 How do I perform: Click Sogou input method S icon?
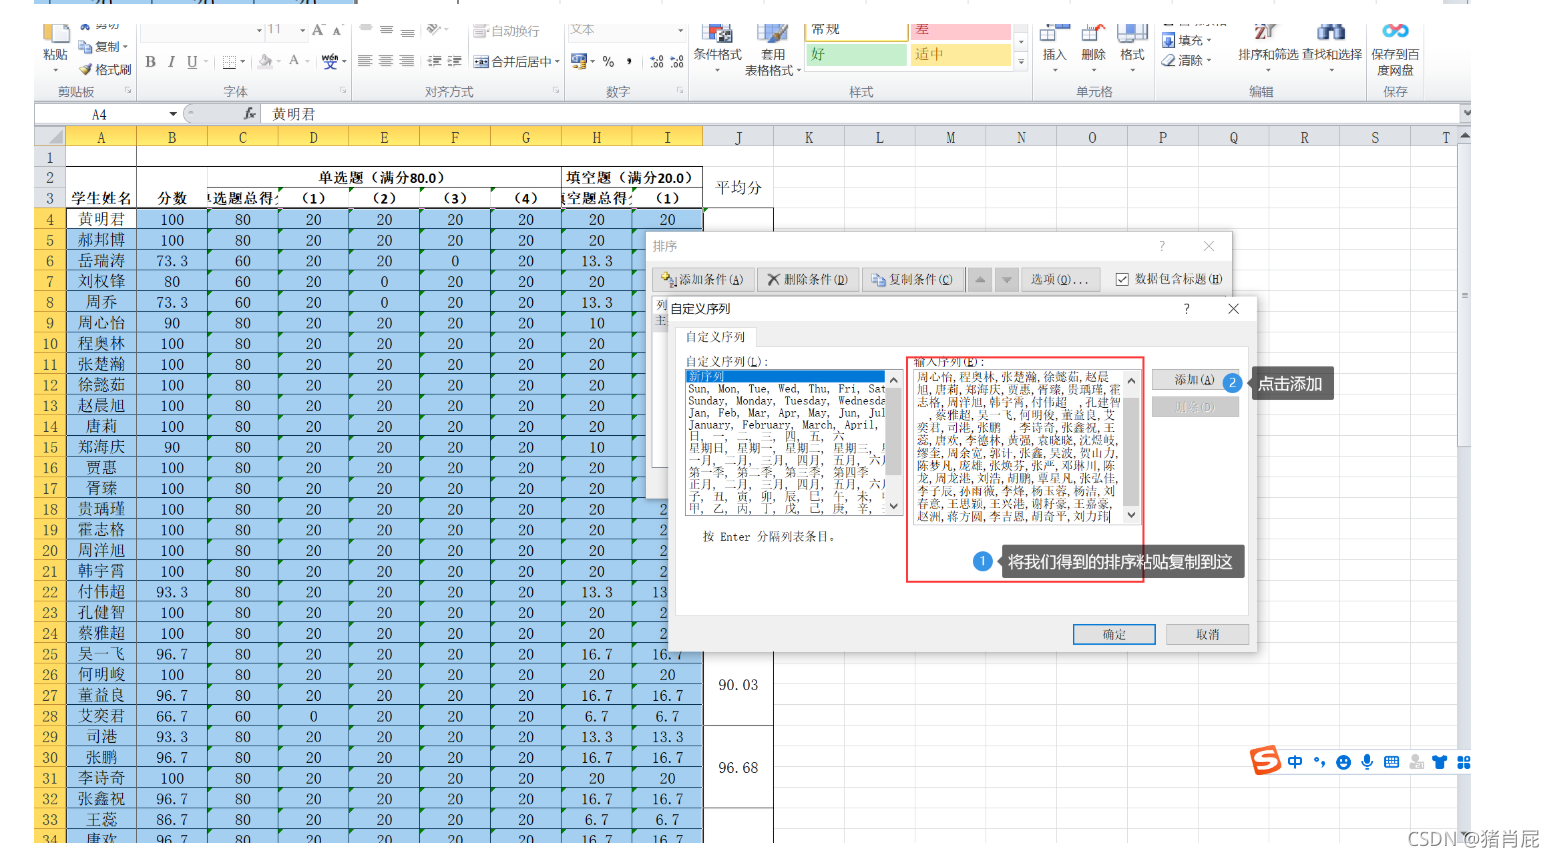coord(1265,761)
